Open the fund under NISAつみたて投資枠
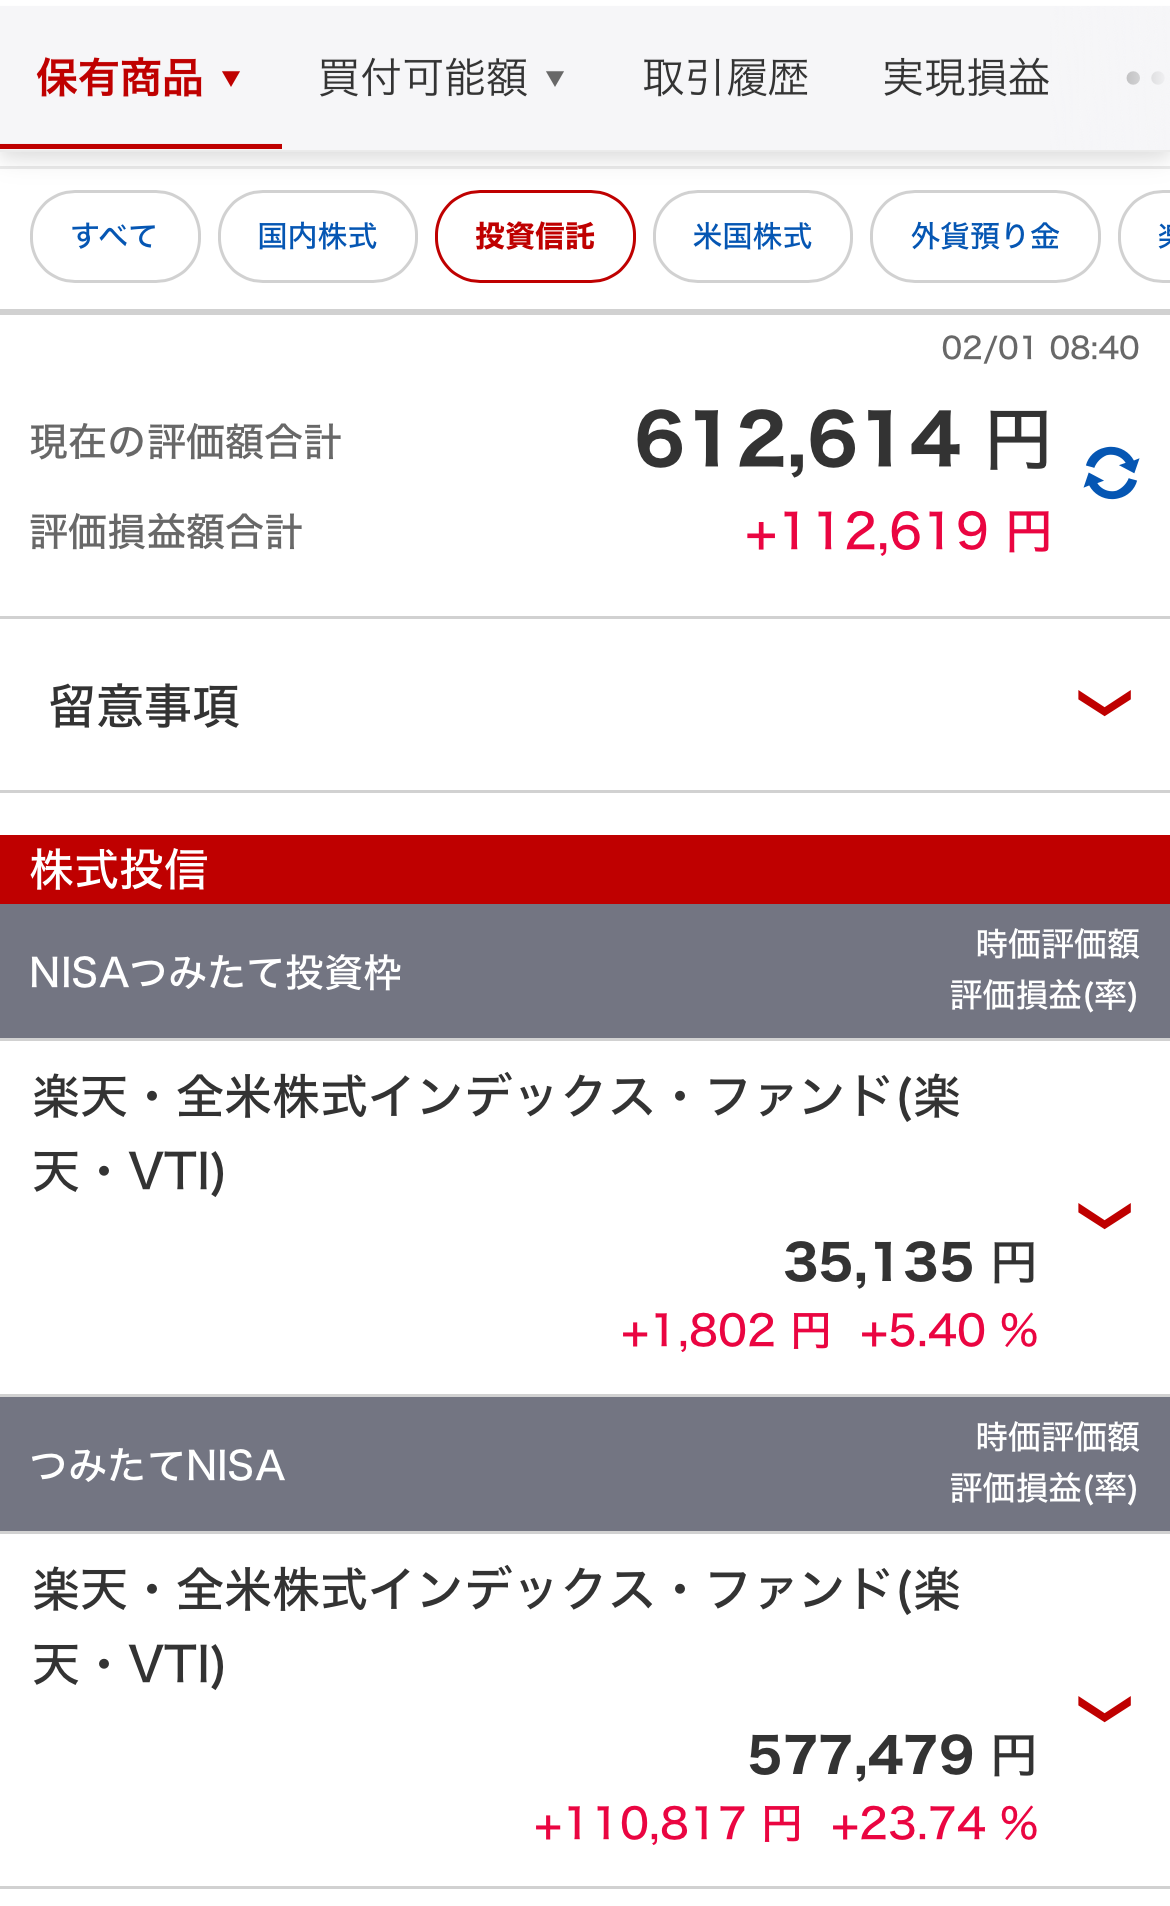This screenshot has width=1170, height=1906. tap(496, 1132)
